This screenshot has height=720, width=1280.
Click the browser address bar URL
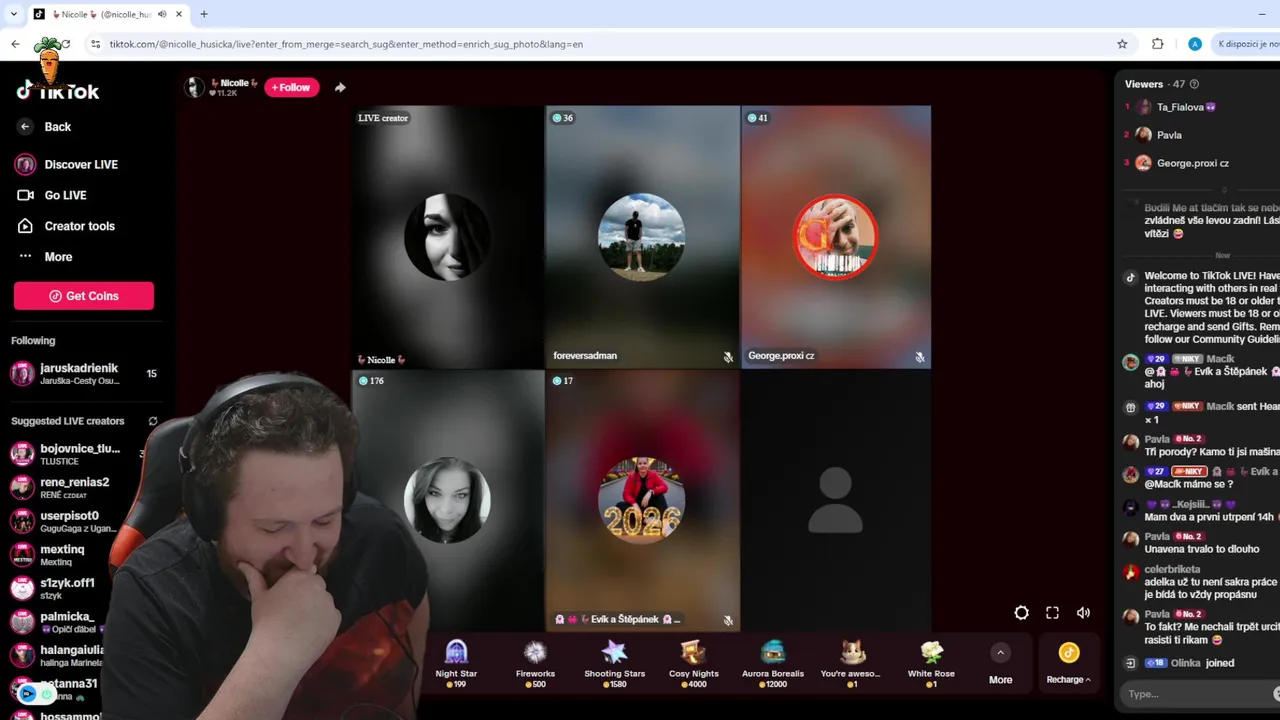click(346, 44)
